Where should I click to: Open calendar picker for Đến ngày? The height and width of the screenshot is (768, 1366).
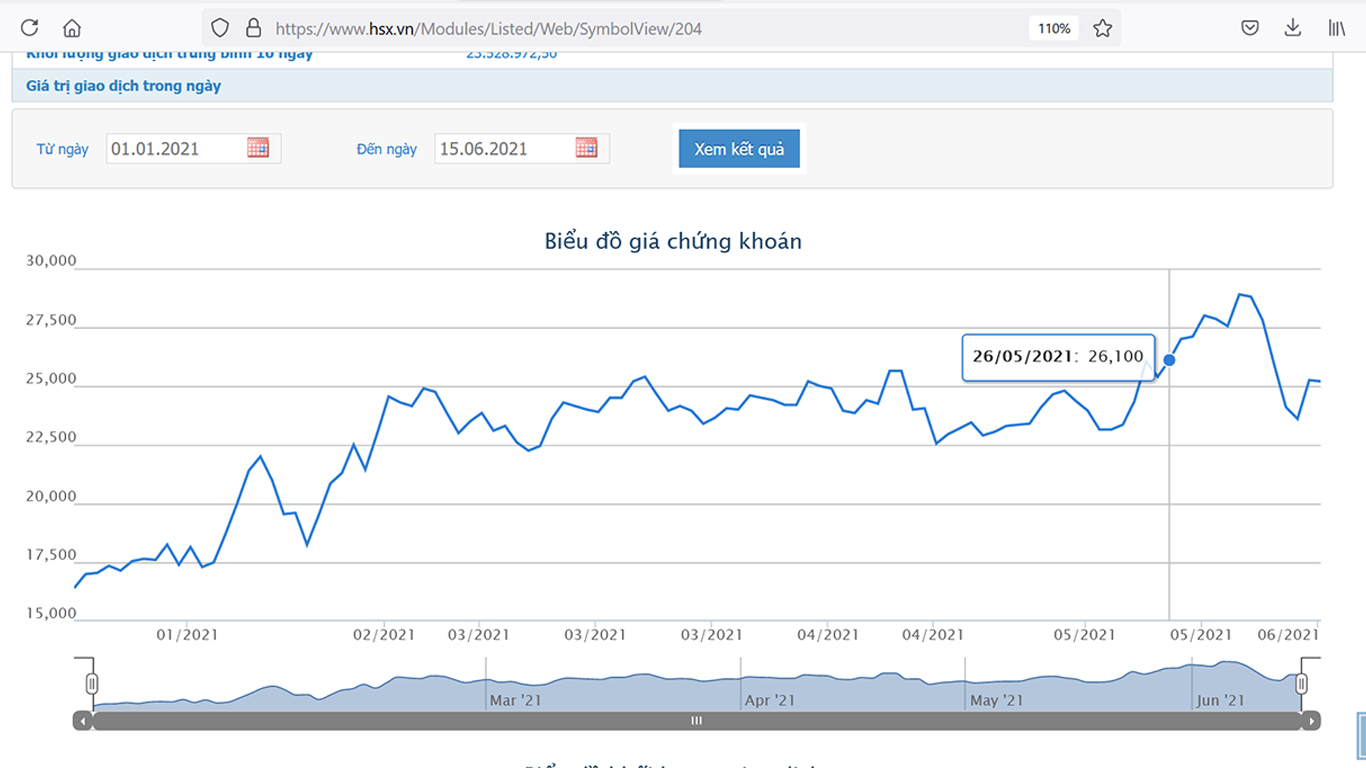[x=586, y=148]
